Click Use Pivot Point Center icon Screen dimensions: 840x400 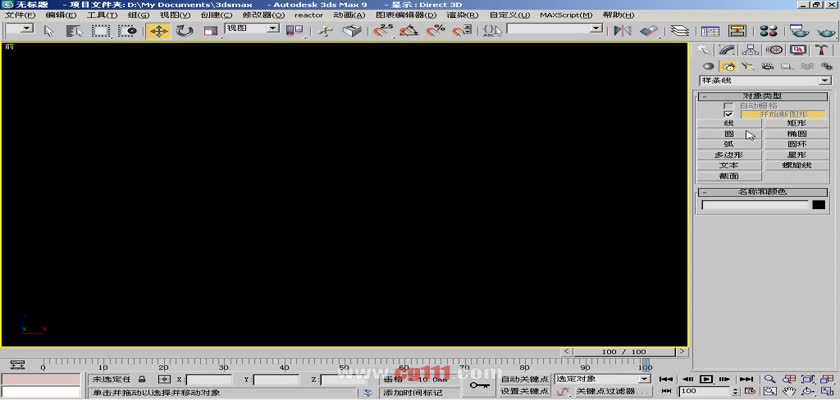click(x=294, y=31)
